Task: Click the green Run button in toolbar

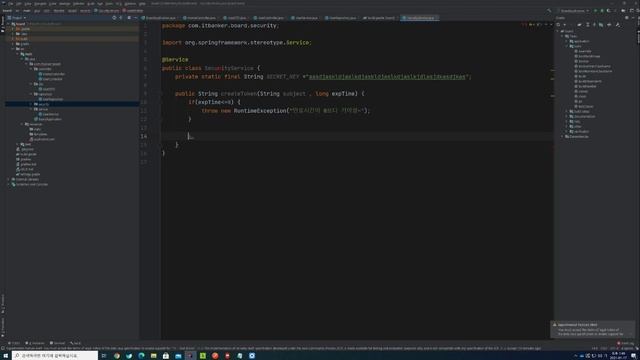Action: click(x=596, y=11)
